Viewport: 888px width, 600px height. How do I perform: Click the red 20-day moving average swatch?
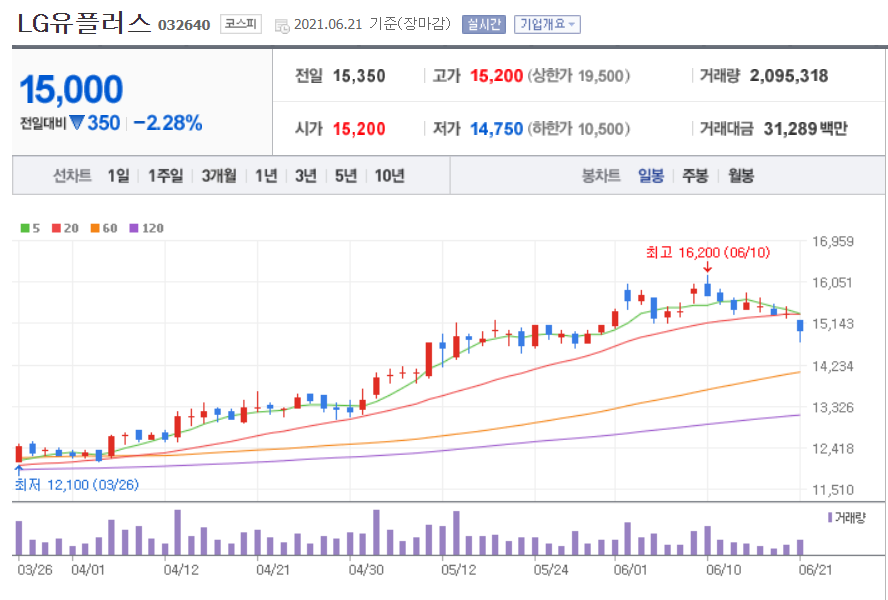[56, 228]
